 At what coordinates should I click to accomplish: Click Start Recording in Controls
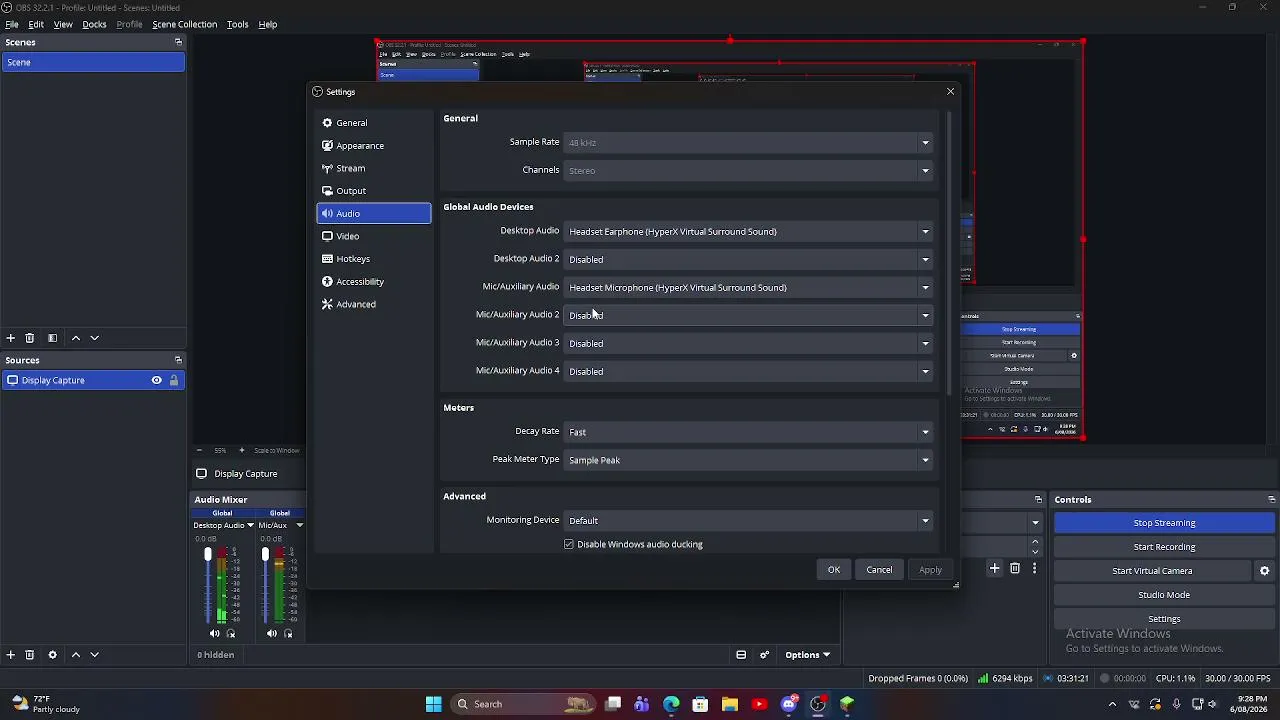coord(1164,547)
